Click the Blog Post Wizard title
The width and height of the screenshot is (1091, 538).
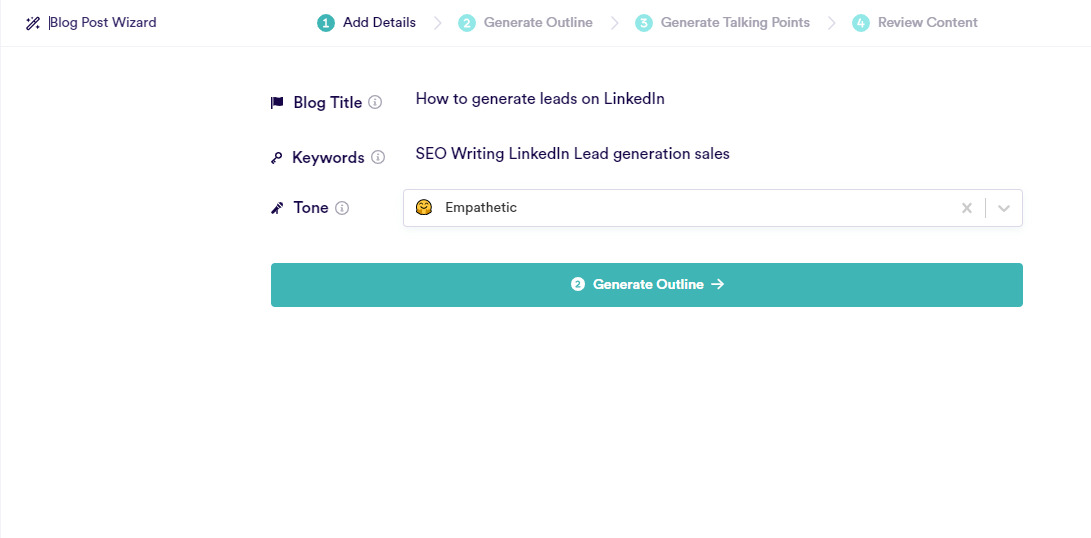point(103,22)
